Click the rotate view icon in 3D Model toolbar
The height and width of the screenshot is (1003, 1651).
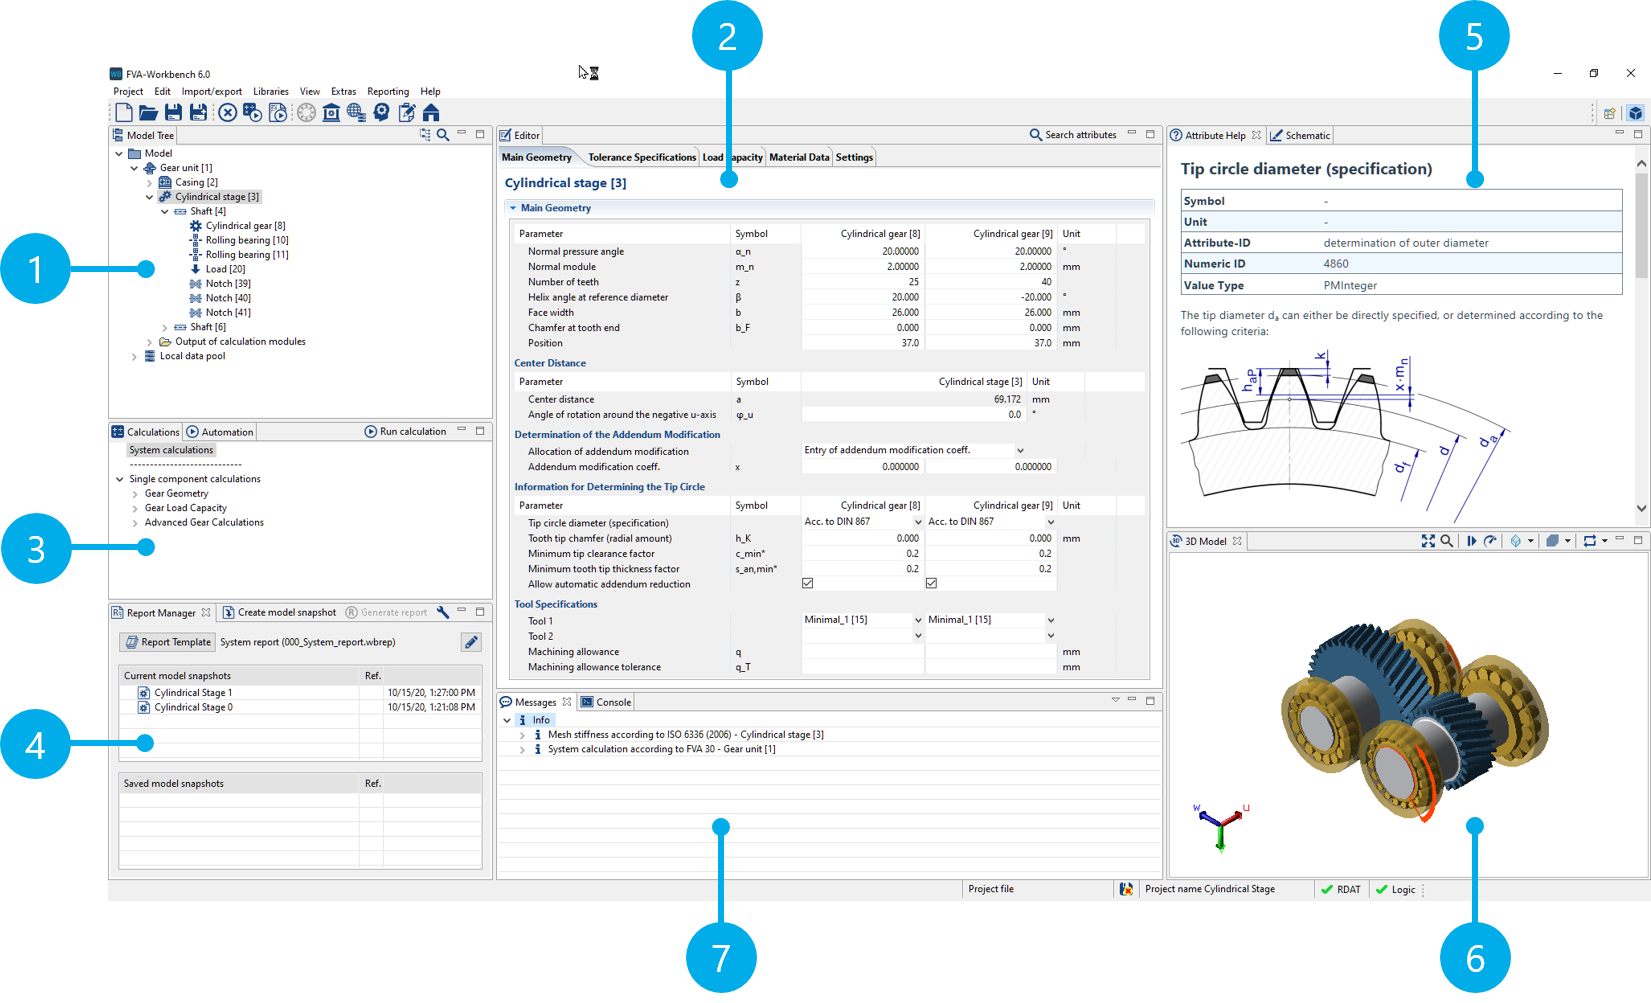click(x=1491, y=541)
